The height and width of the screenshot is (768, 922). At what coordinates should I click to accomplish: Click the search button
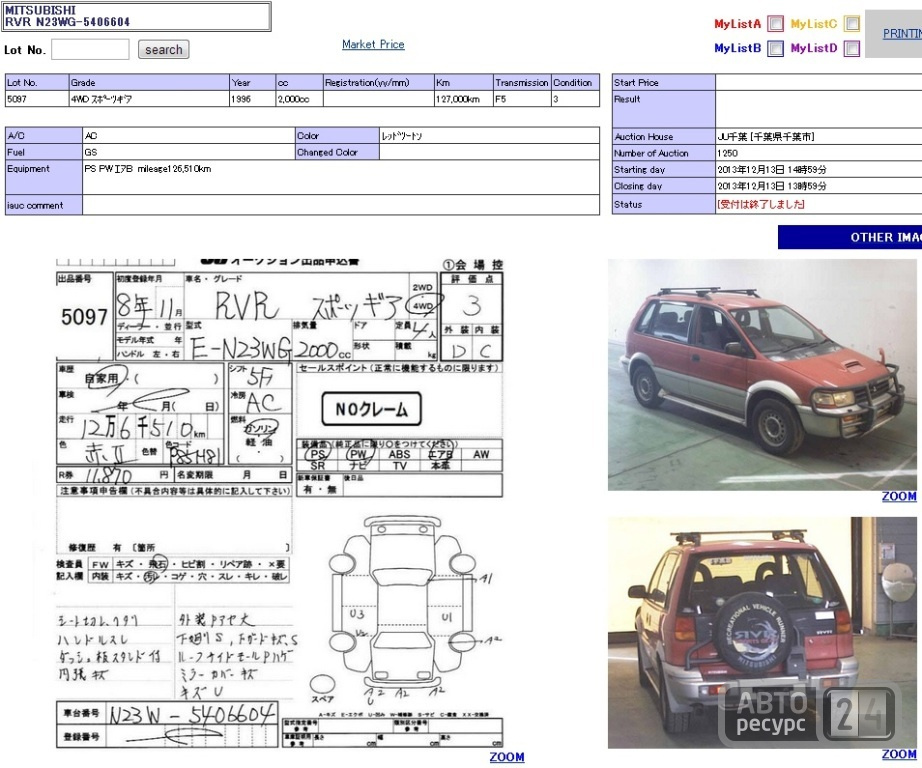click(x=163, y=49)
